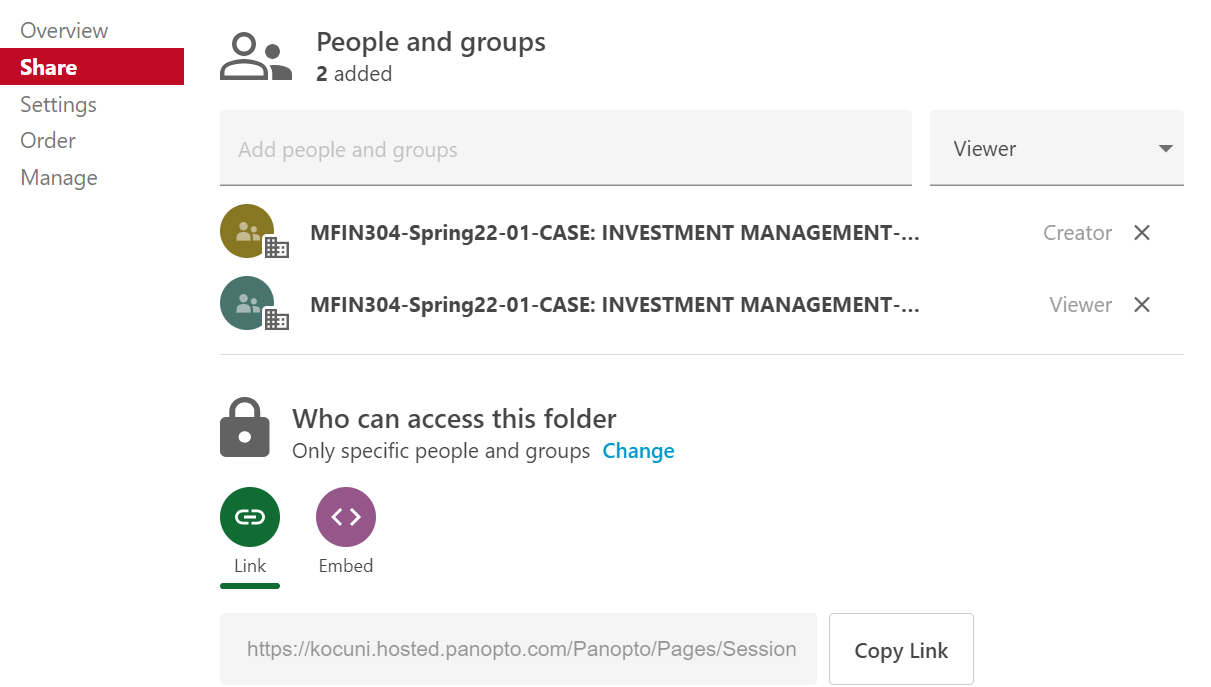Focus the Add people and groups field

[x=565, y=150]
